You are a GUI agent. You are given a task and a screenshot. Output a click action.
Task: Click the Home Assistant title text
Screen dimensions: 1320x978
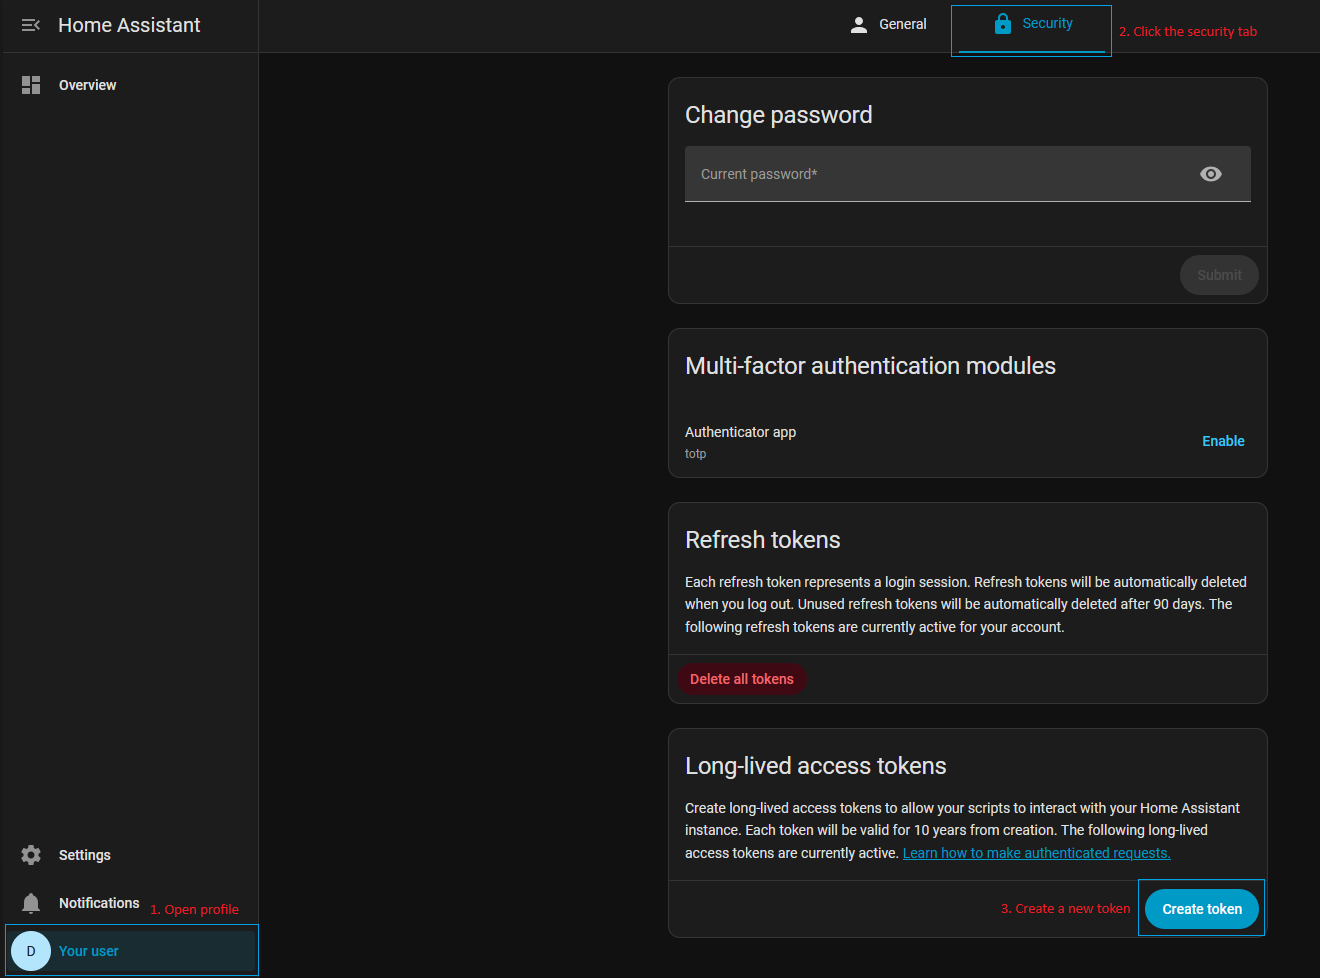(129, 25)
